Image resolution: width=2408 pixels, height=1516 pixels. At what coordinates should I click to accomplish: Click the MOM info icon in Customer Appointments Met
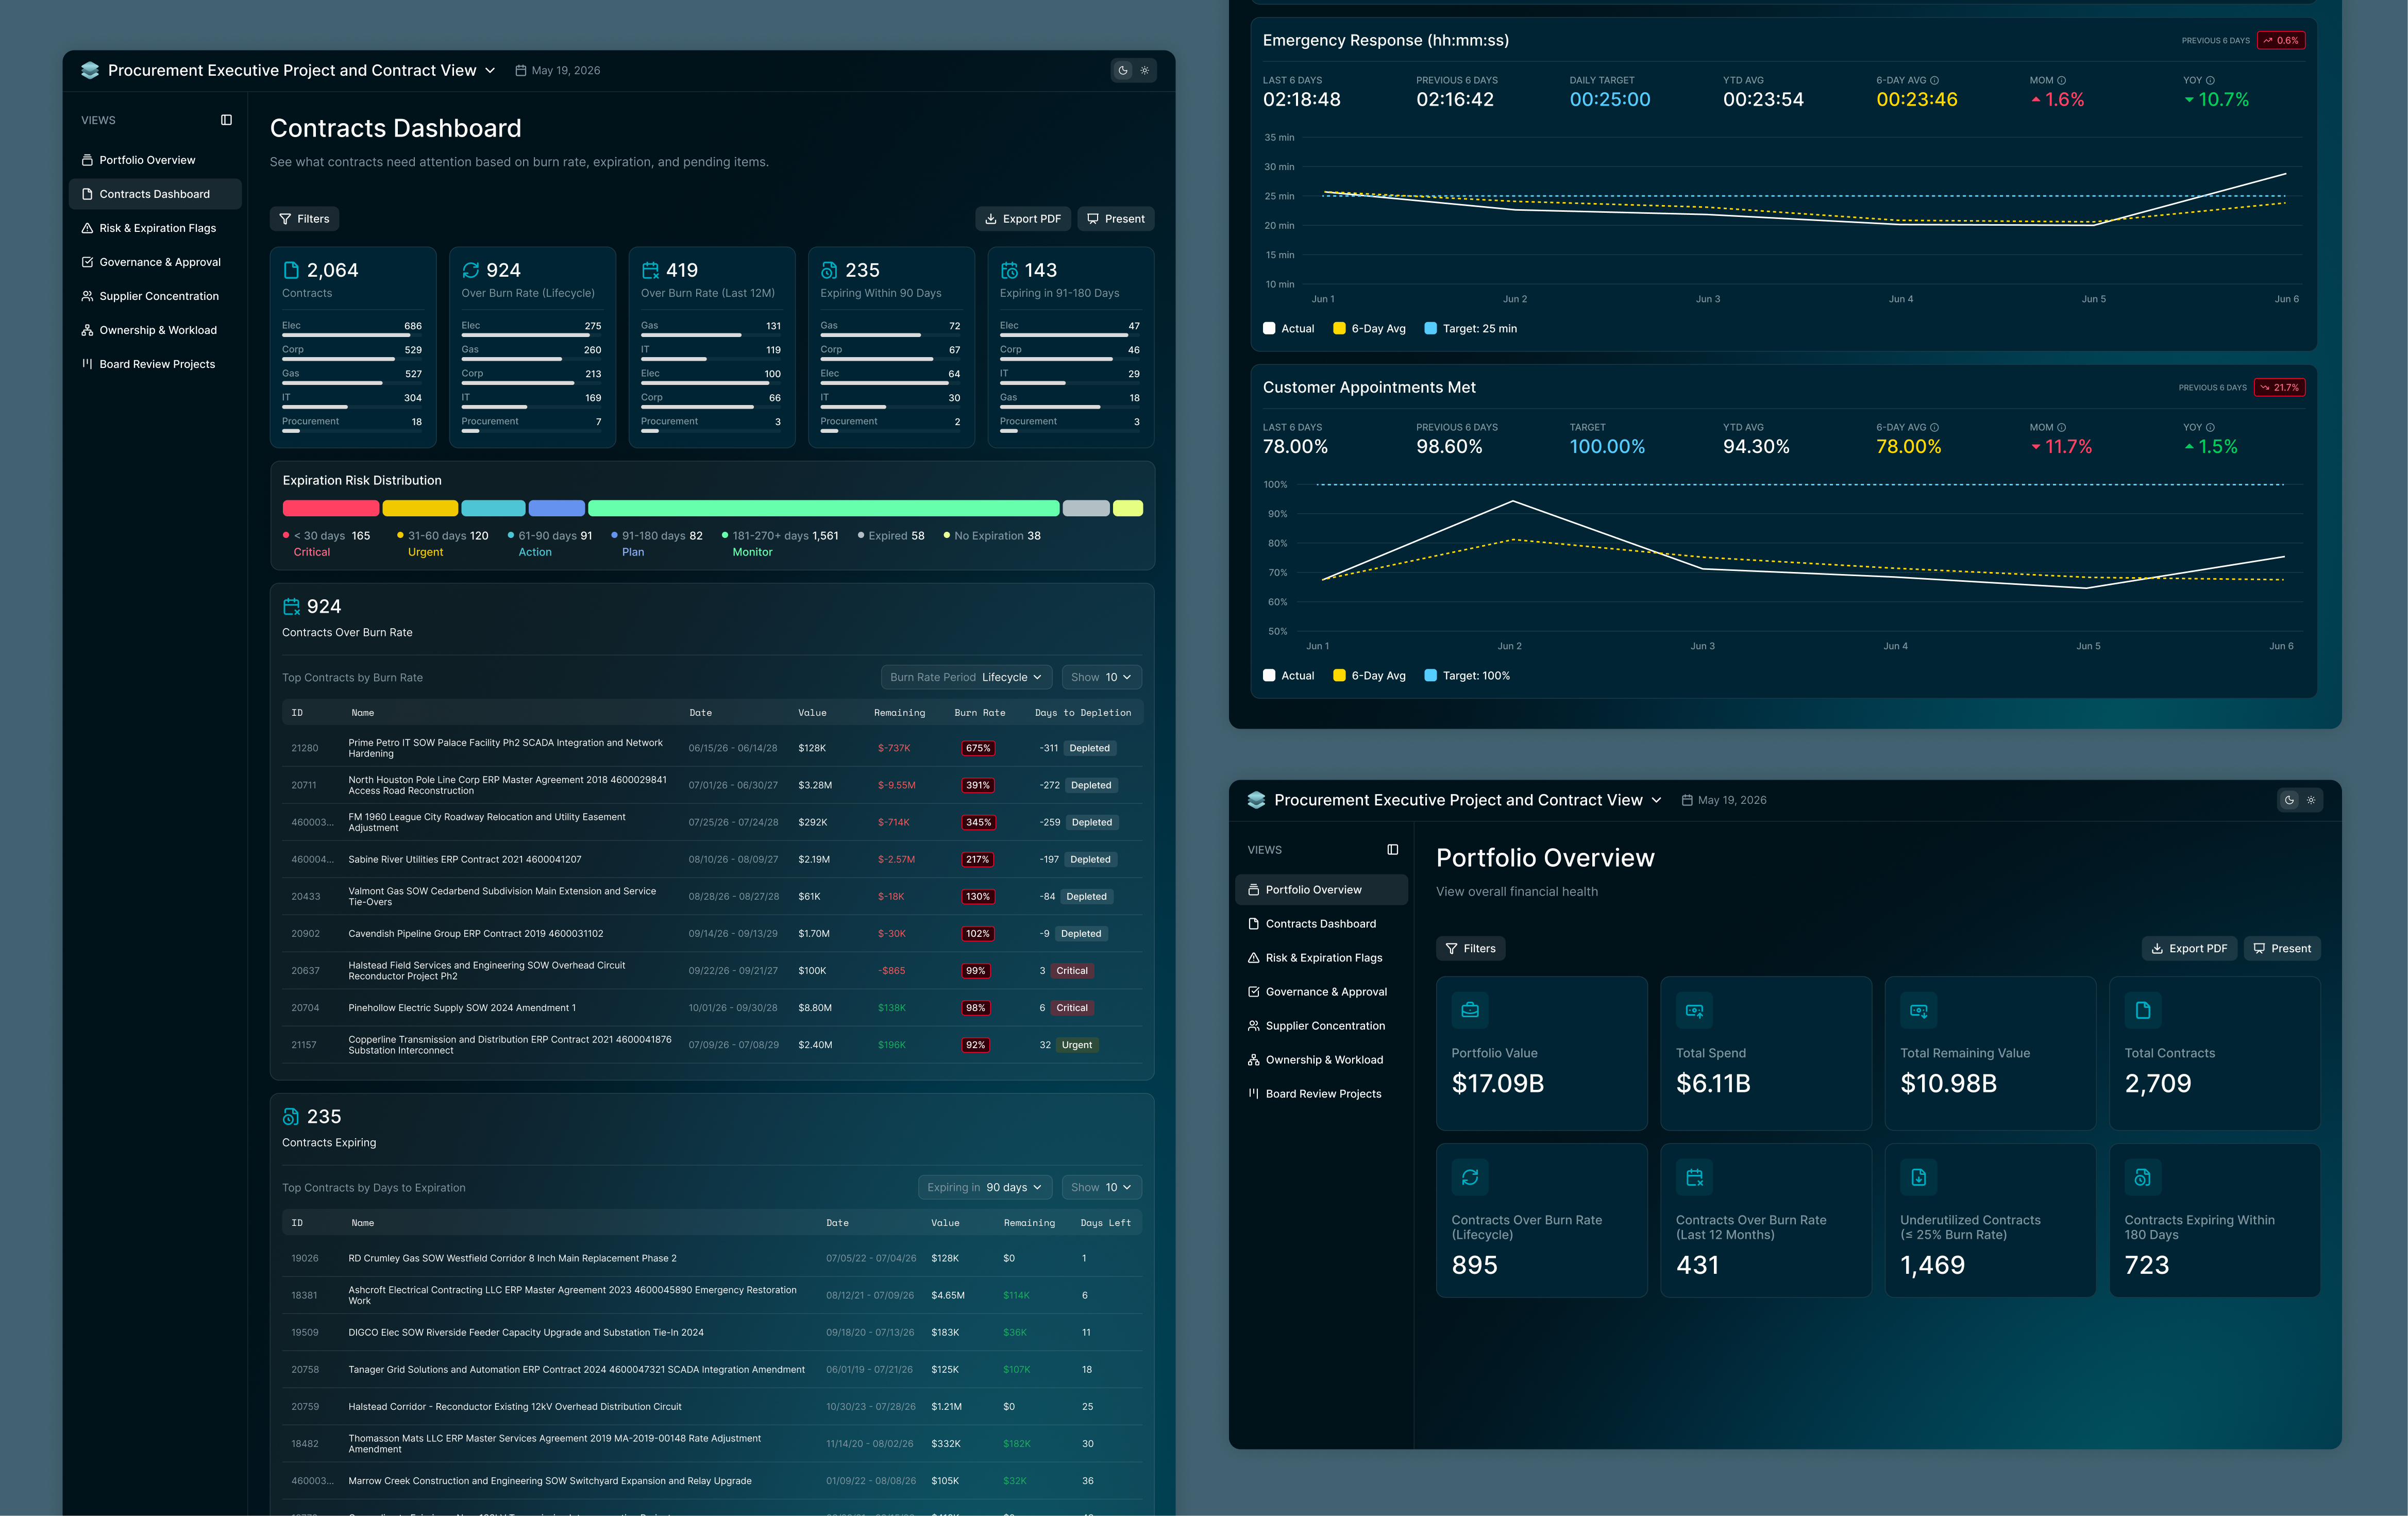[2061, 428]
